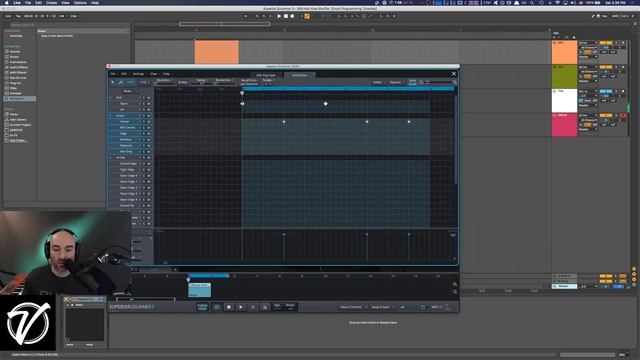Collapse the Snare instrument group
Image resolution: width=640 pixels, height=360 pixels.
[x=110, y=116]
